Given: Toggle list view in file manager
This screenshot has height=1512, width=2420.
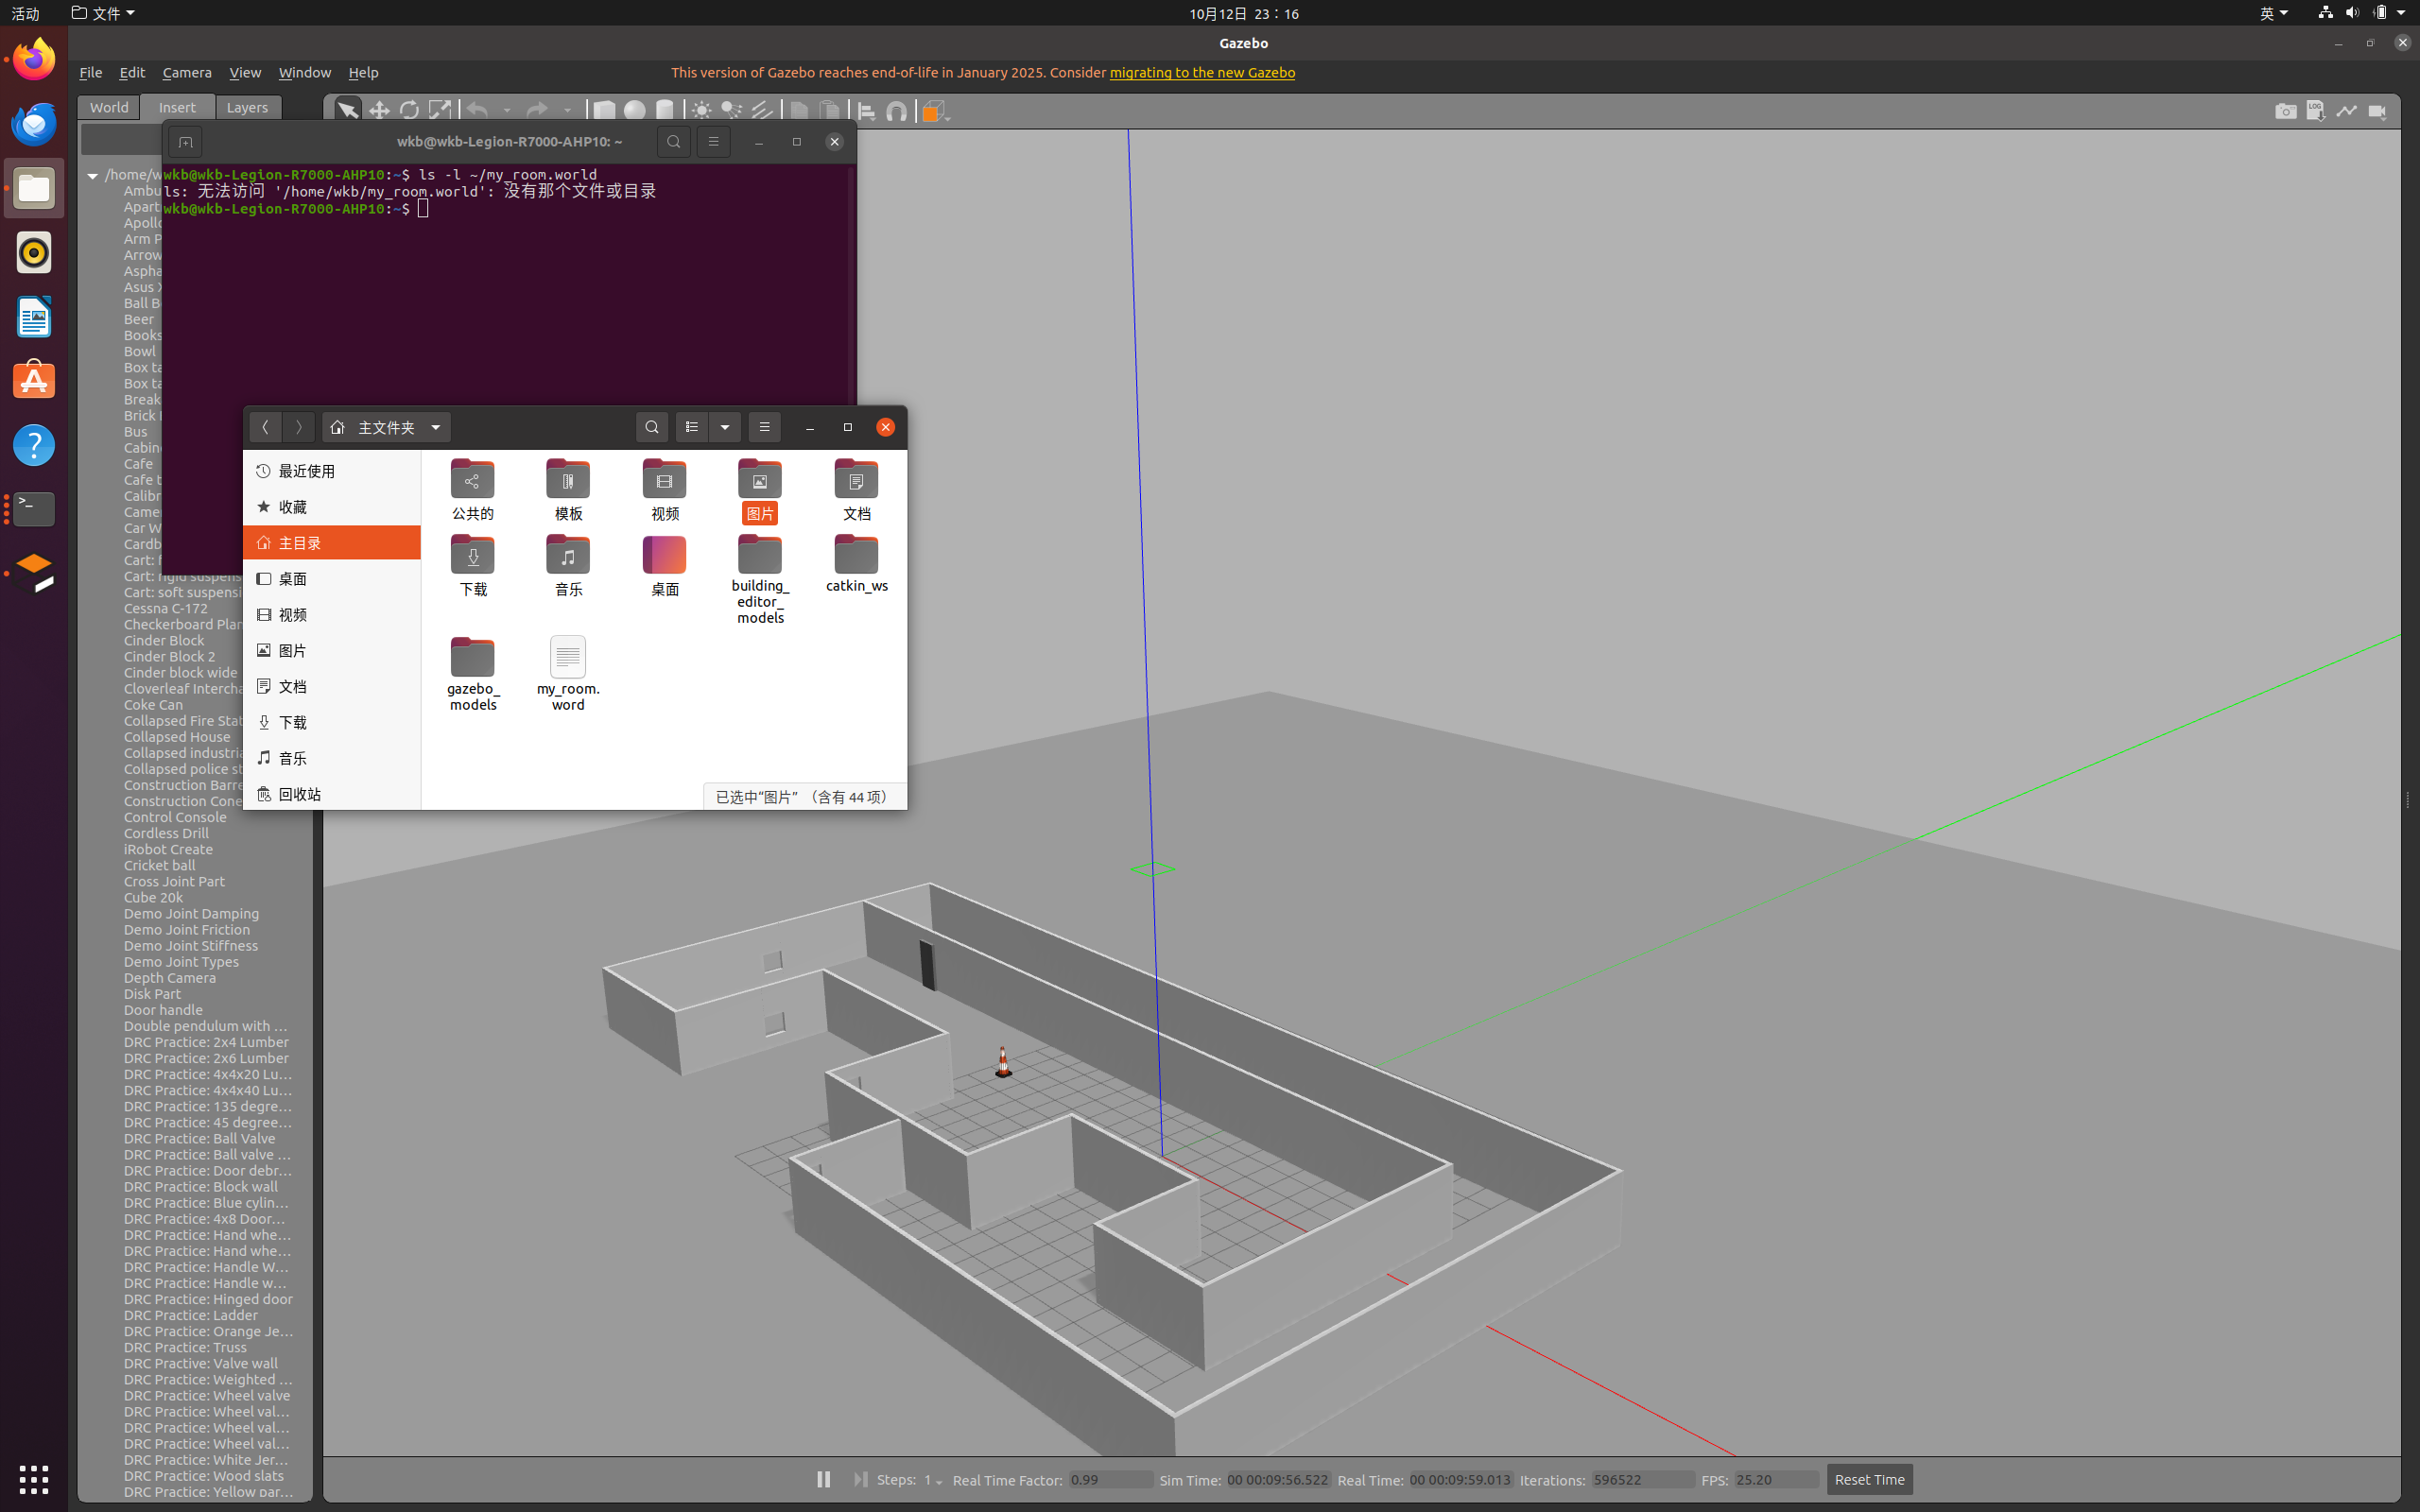Looking at the screenshot, I should (692, 427).
